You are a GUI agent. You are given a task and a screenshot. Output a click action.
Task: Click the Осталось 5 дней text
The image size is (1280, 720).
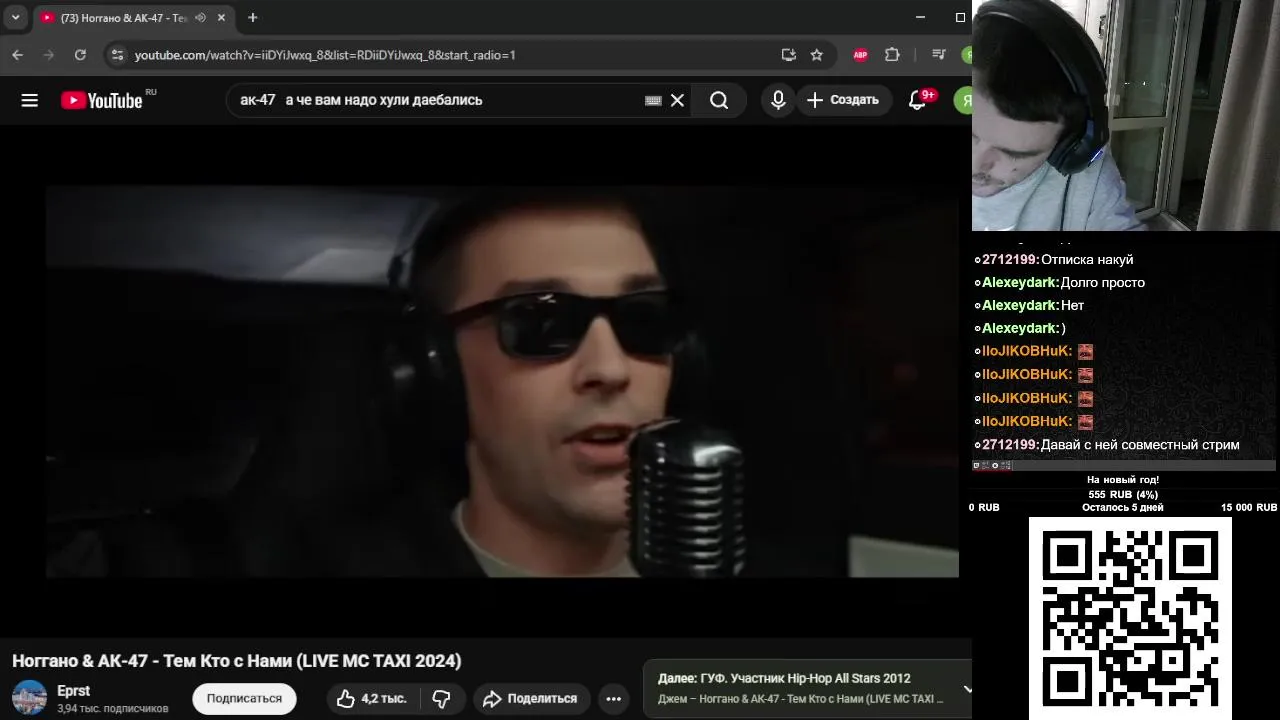(x=1122, y=508)
